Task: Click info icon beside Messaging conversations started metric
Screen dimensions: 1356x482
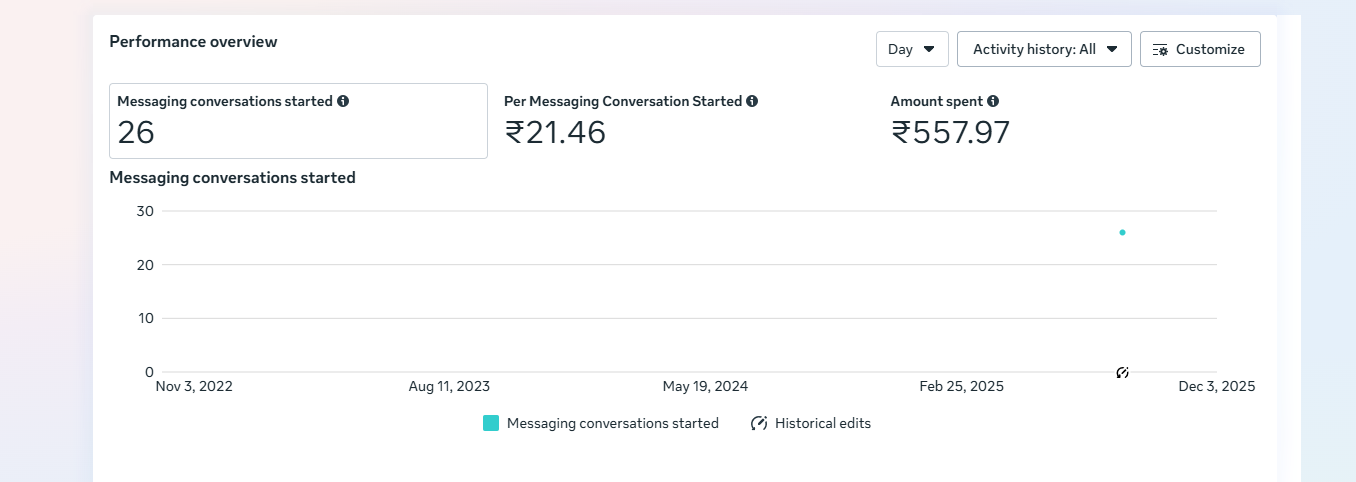Action: pos(343,101)
